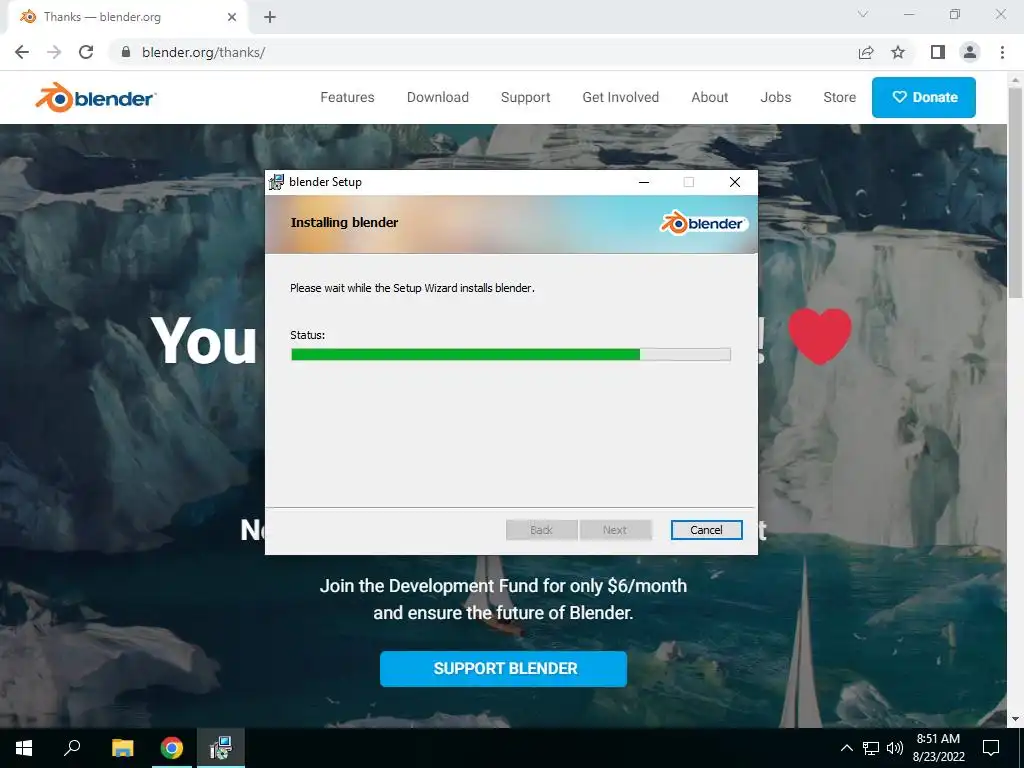Open the notification center icon
1024x768 pixels.
pos(991,748)
